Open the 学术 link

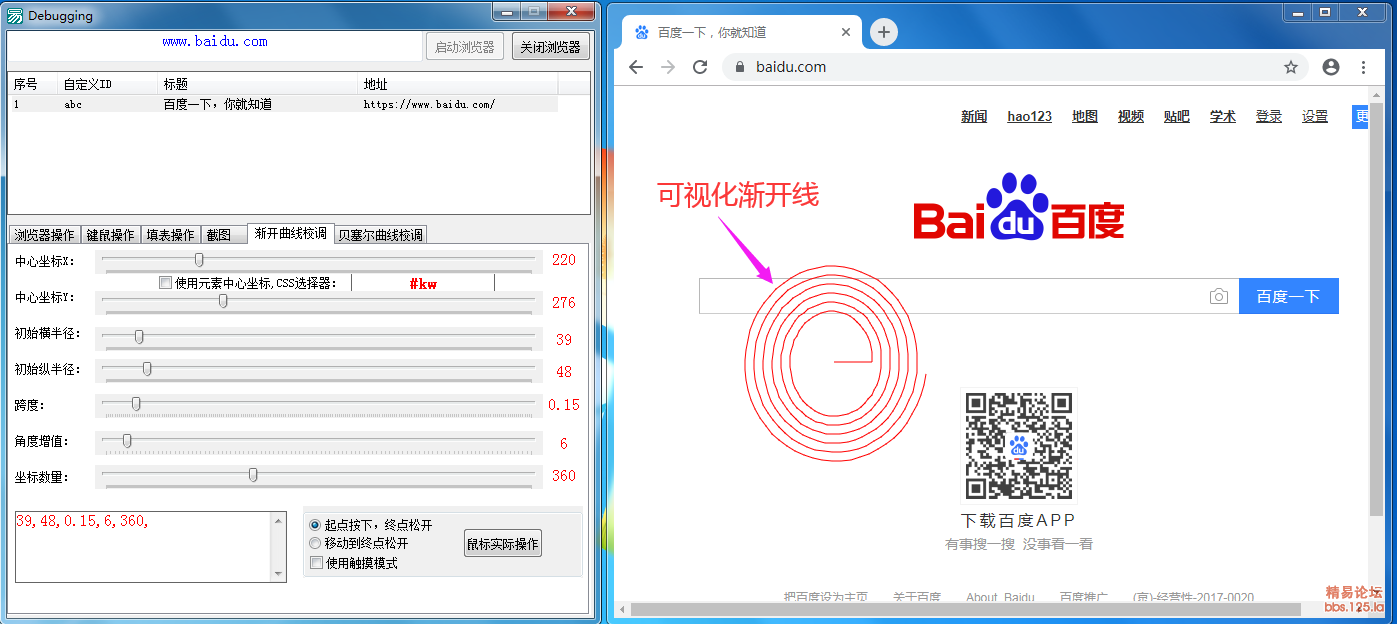coord(1223,116)
